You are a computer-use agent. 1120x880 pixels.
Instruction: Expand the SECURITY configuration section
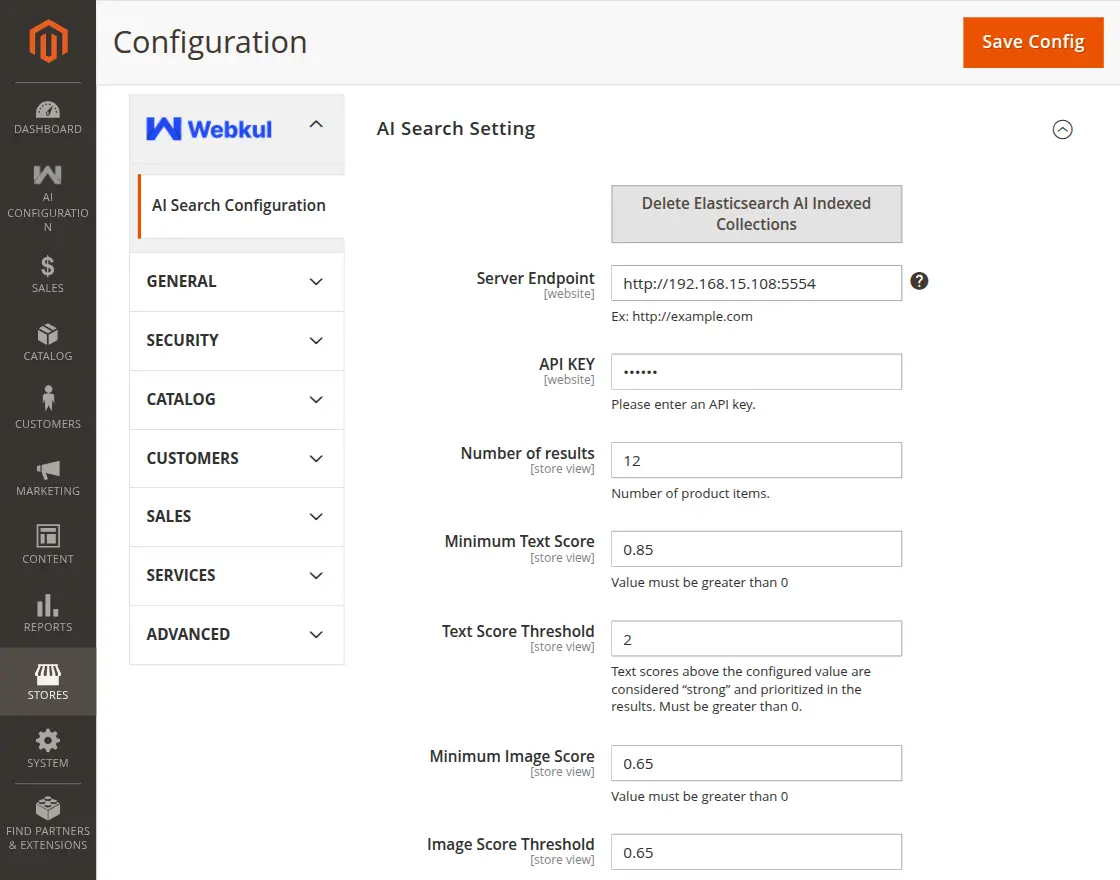[x=236, y=340]
